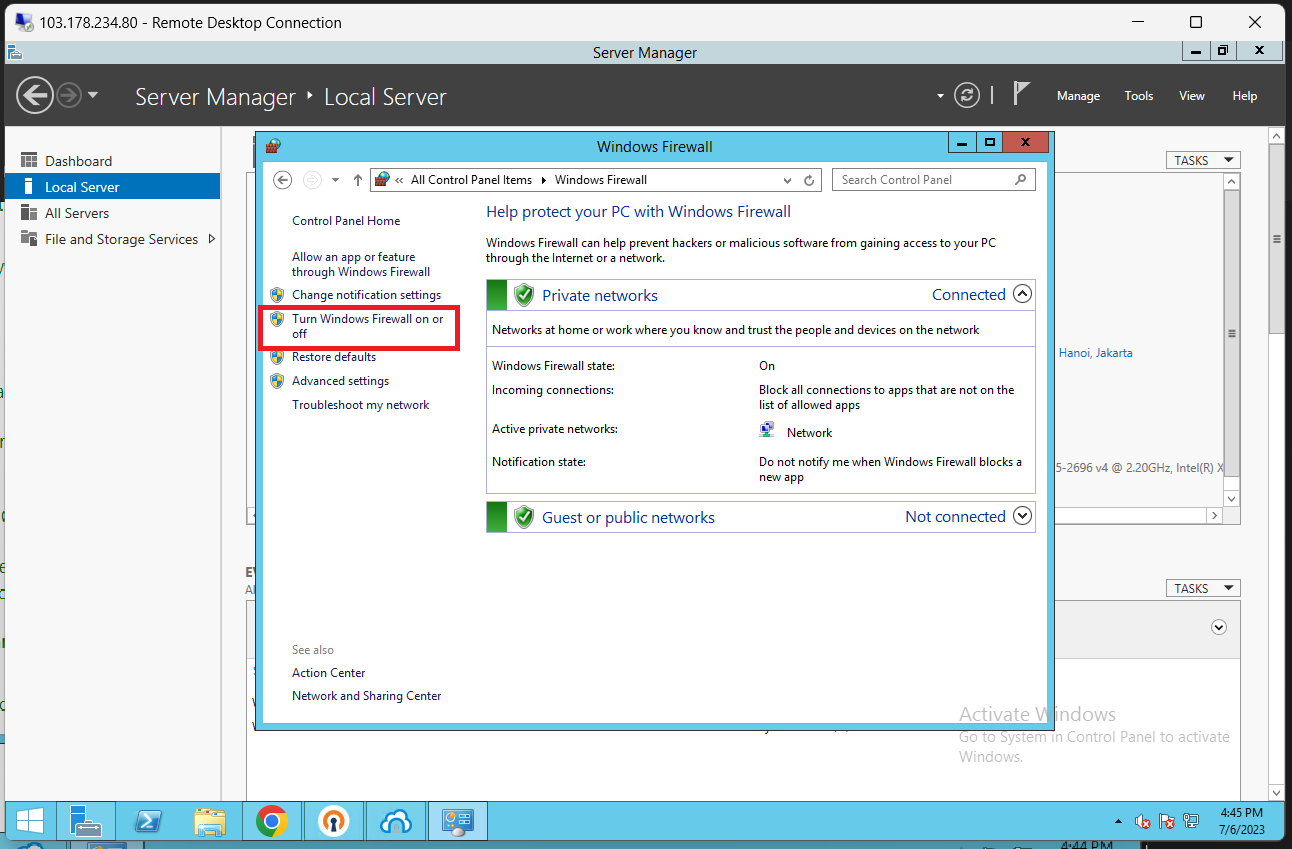Click the shield icon beside Private networks

[x=524, y=295]
